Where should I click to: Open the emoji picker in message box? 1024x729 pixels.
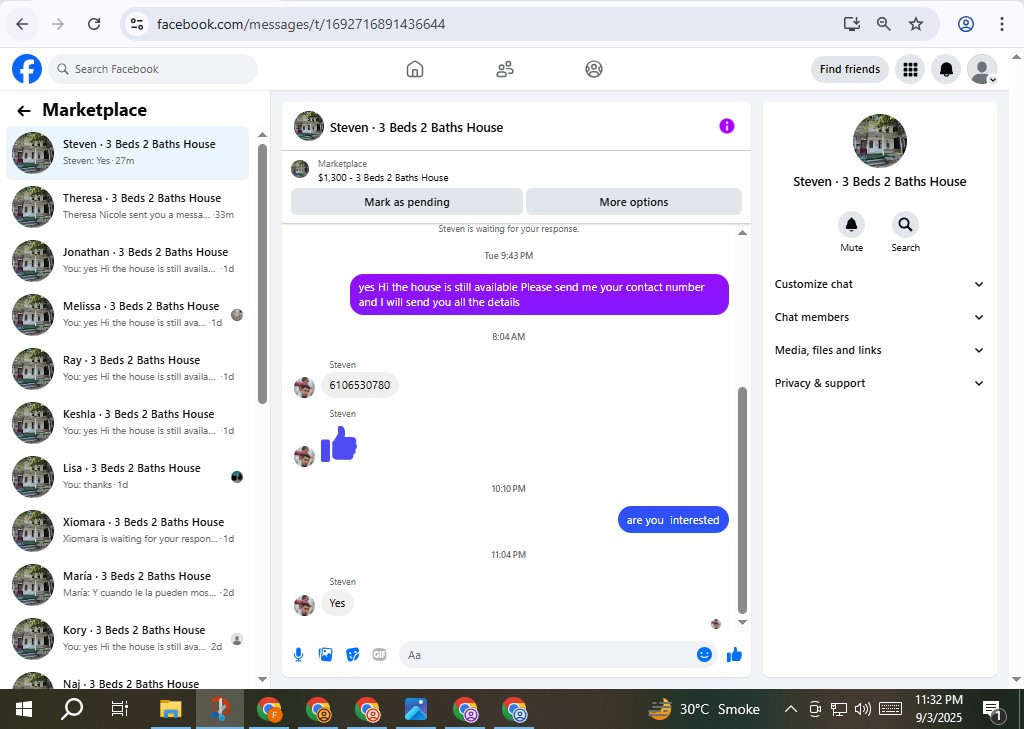coord(704,655)
